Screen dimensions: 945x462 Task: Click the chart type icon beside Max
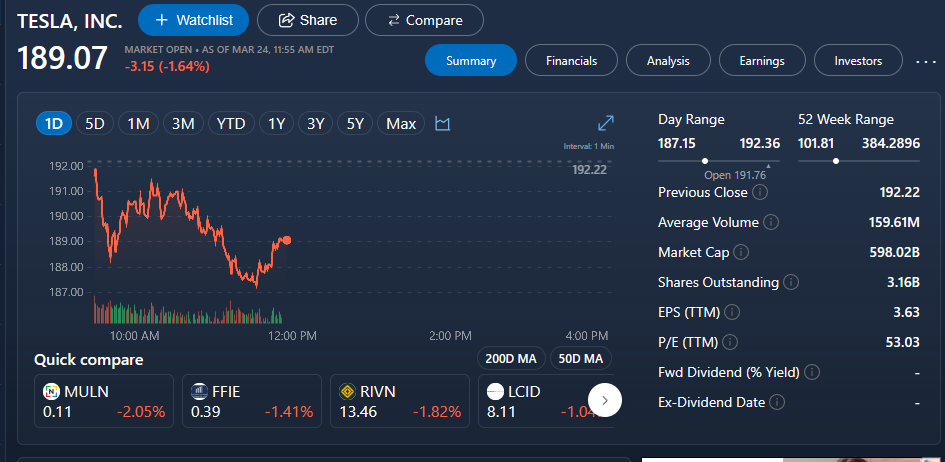[x=443, y=124]
